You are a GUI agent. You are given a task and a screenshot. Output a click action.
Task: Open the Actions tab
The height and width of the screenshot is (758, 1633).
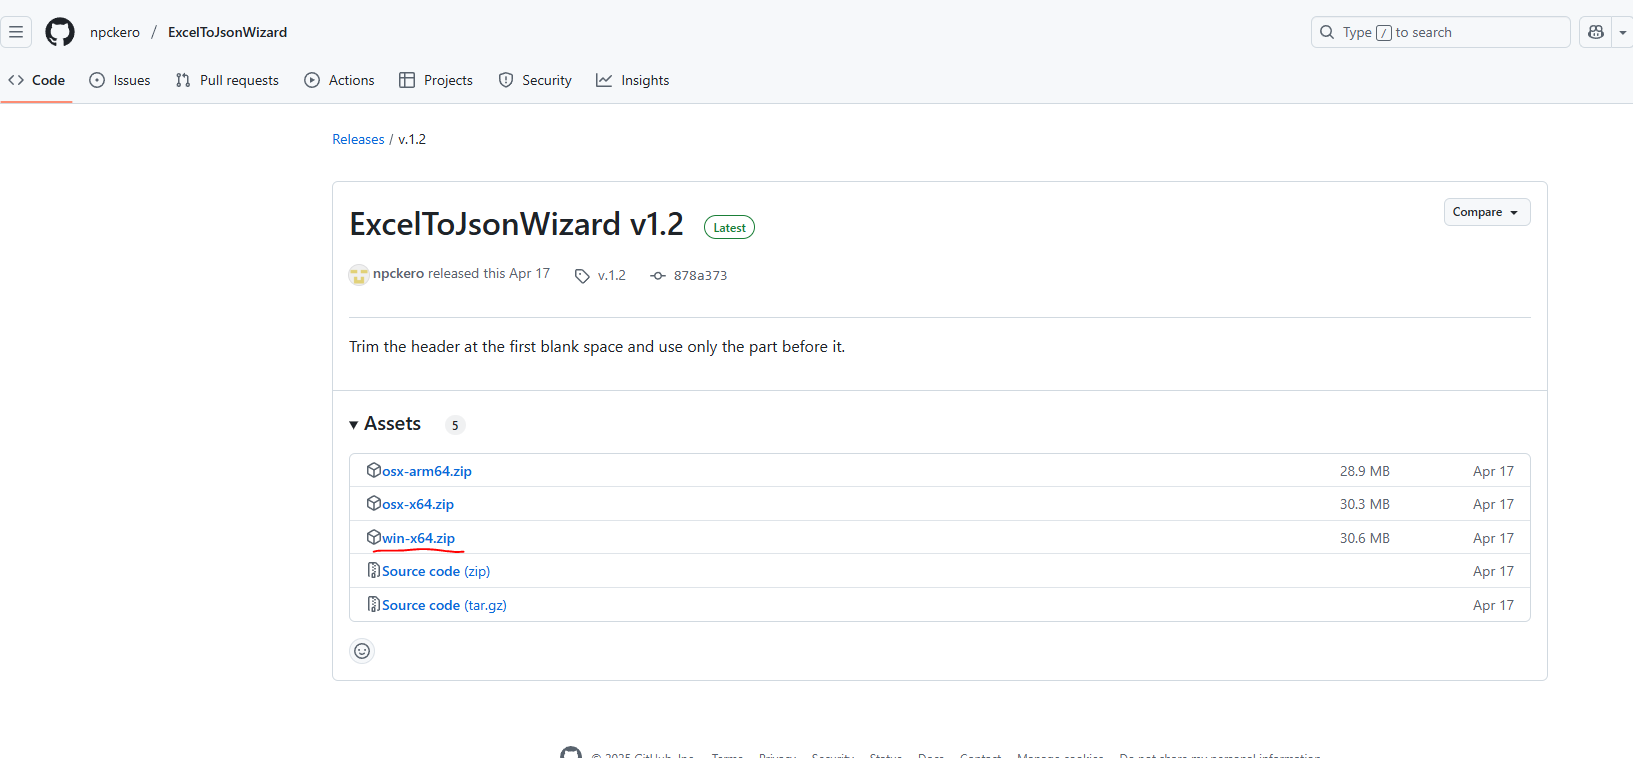(x=340, y=80)
